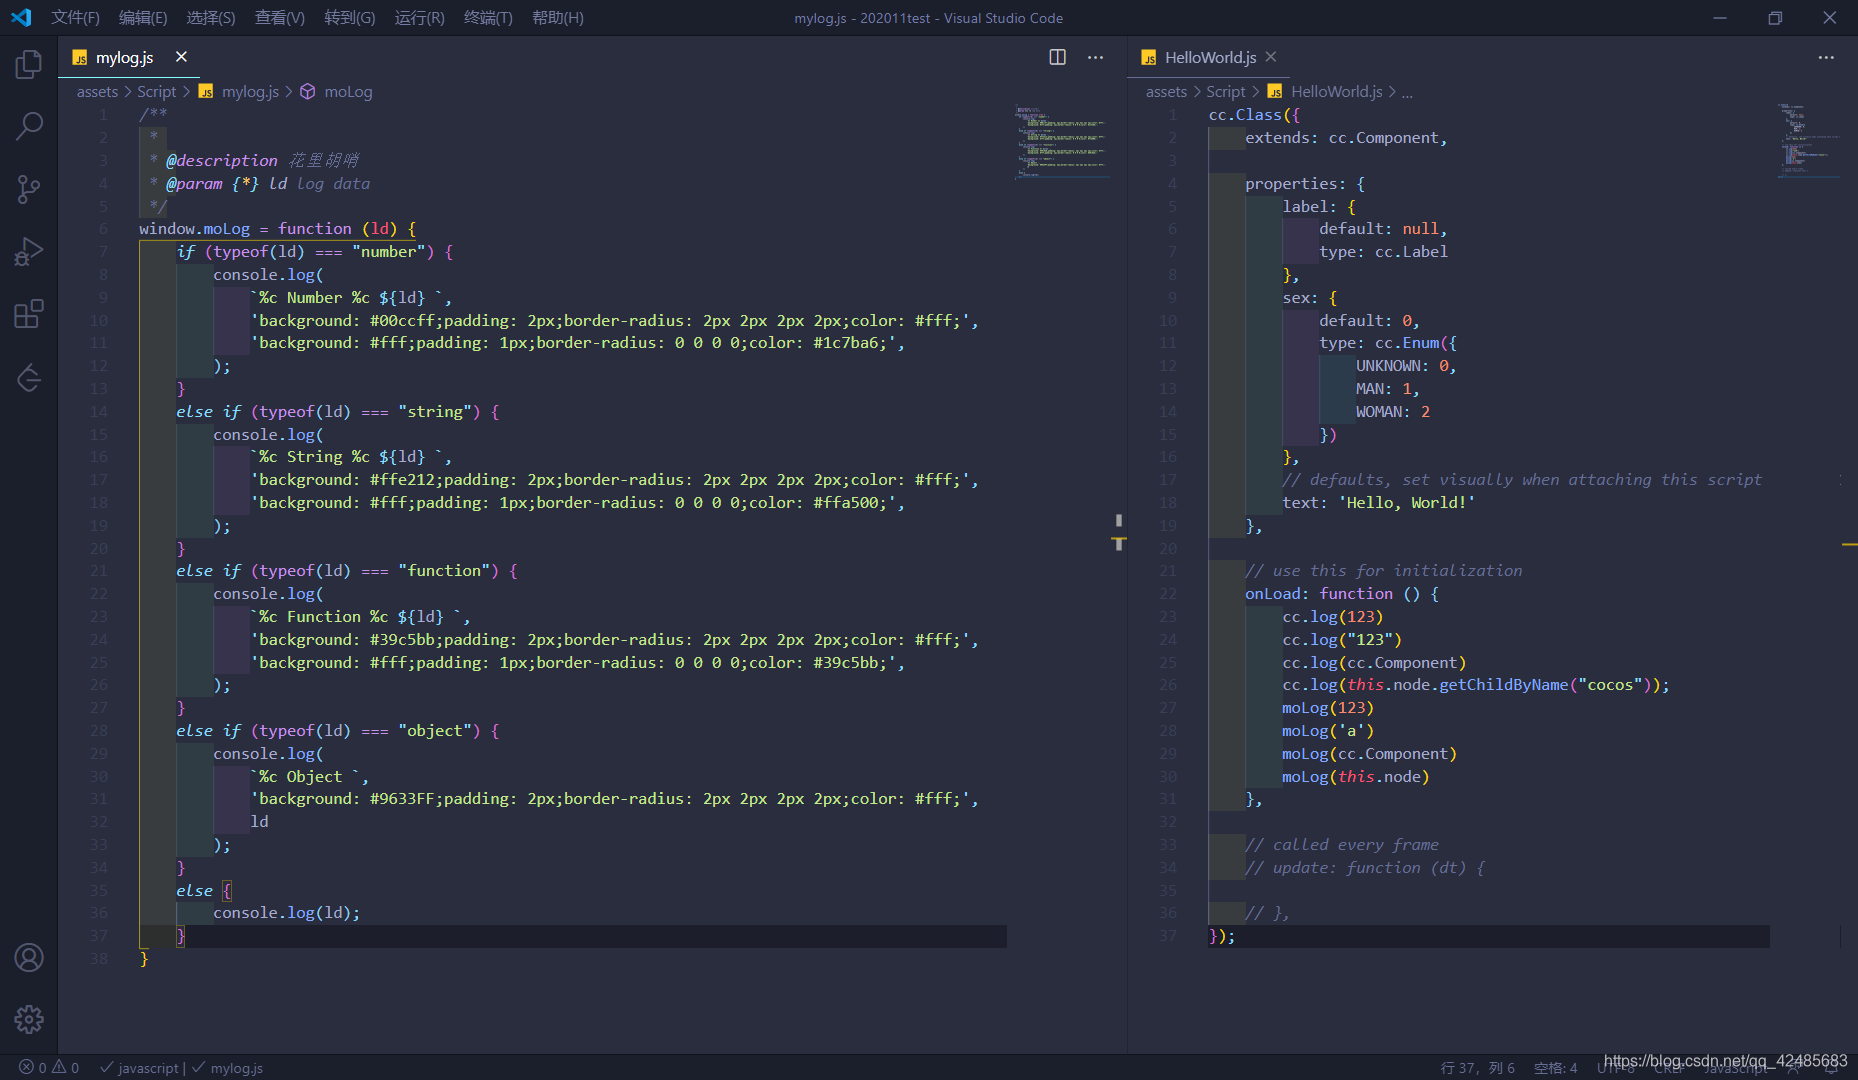Click moLog symbol icon in breadcrumb
The image size is (1858, 1080).
[308, 91]
